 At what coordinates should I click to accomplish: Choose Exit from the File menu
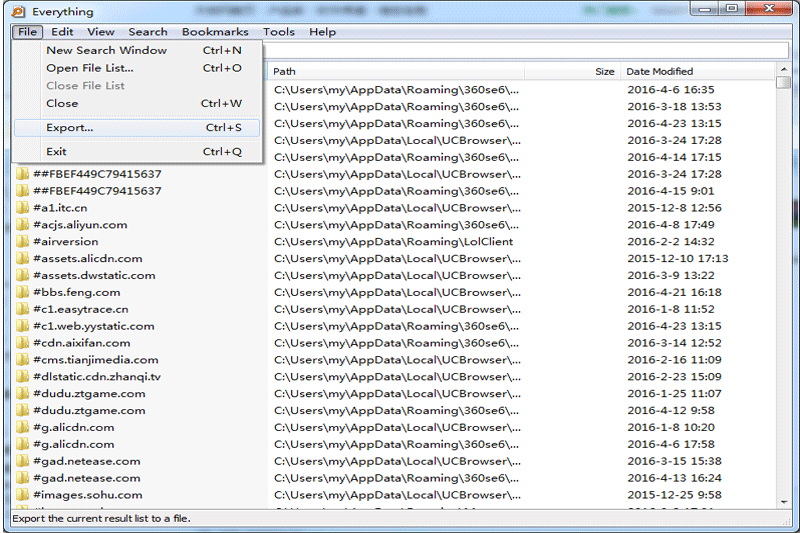(56, 152)
